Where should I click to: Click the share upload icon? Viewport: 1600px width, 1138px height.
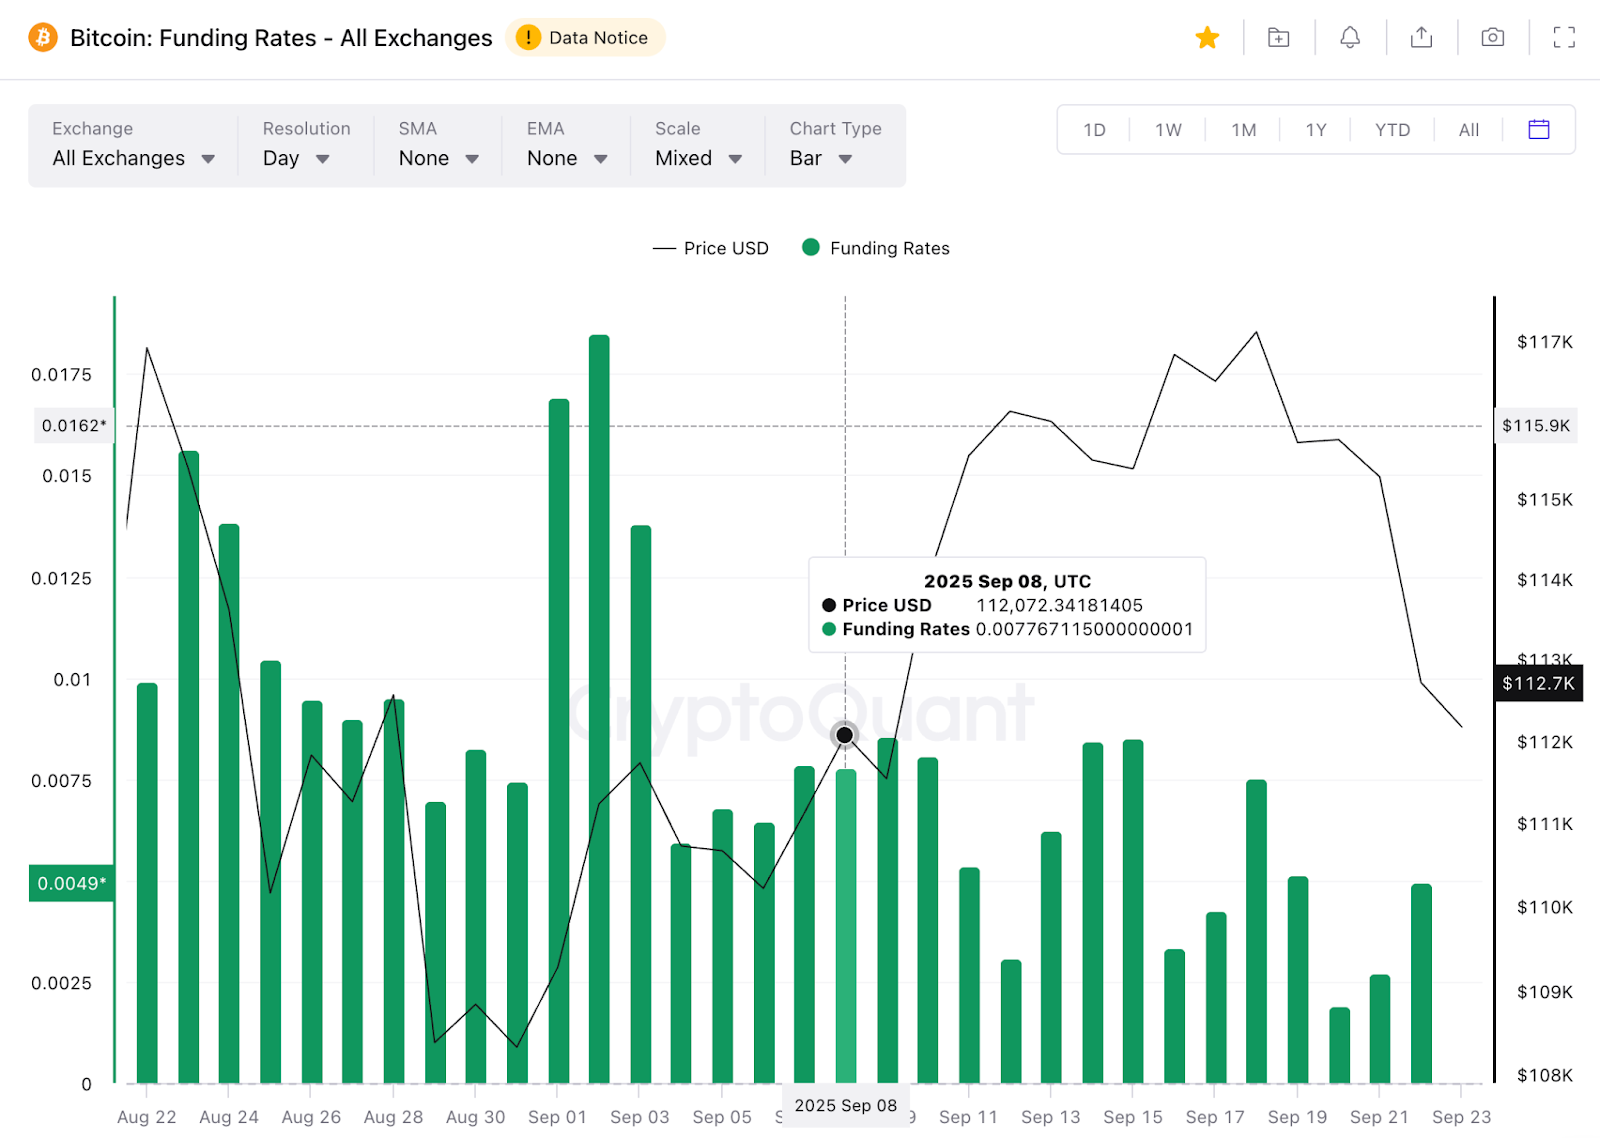click(x=1421, y=38)
